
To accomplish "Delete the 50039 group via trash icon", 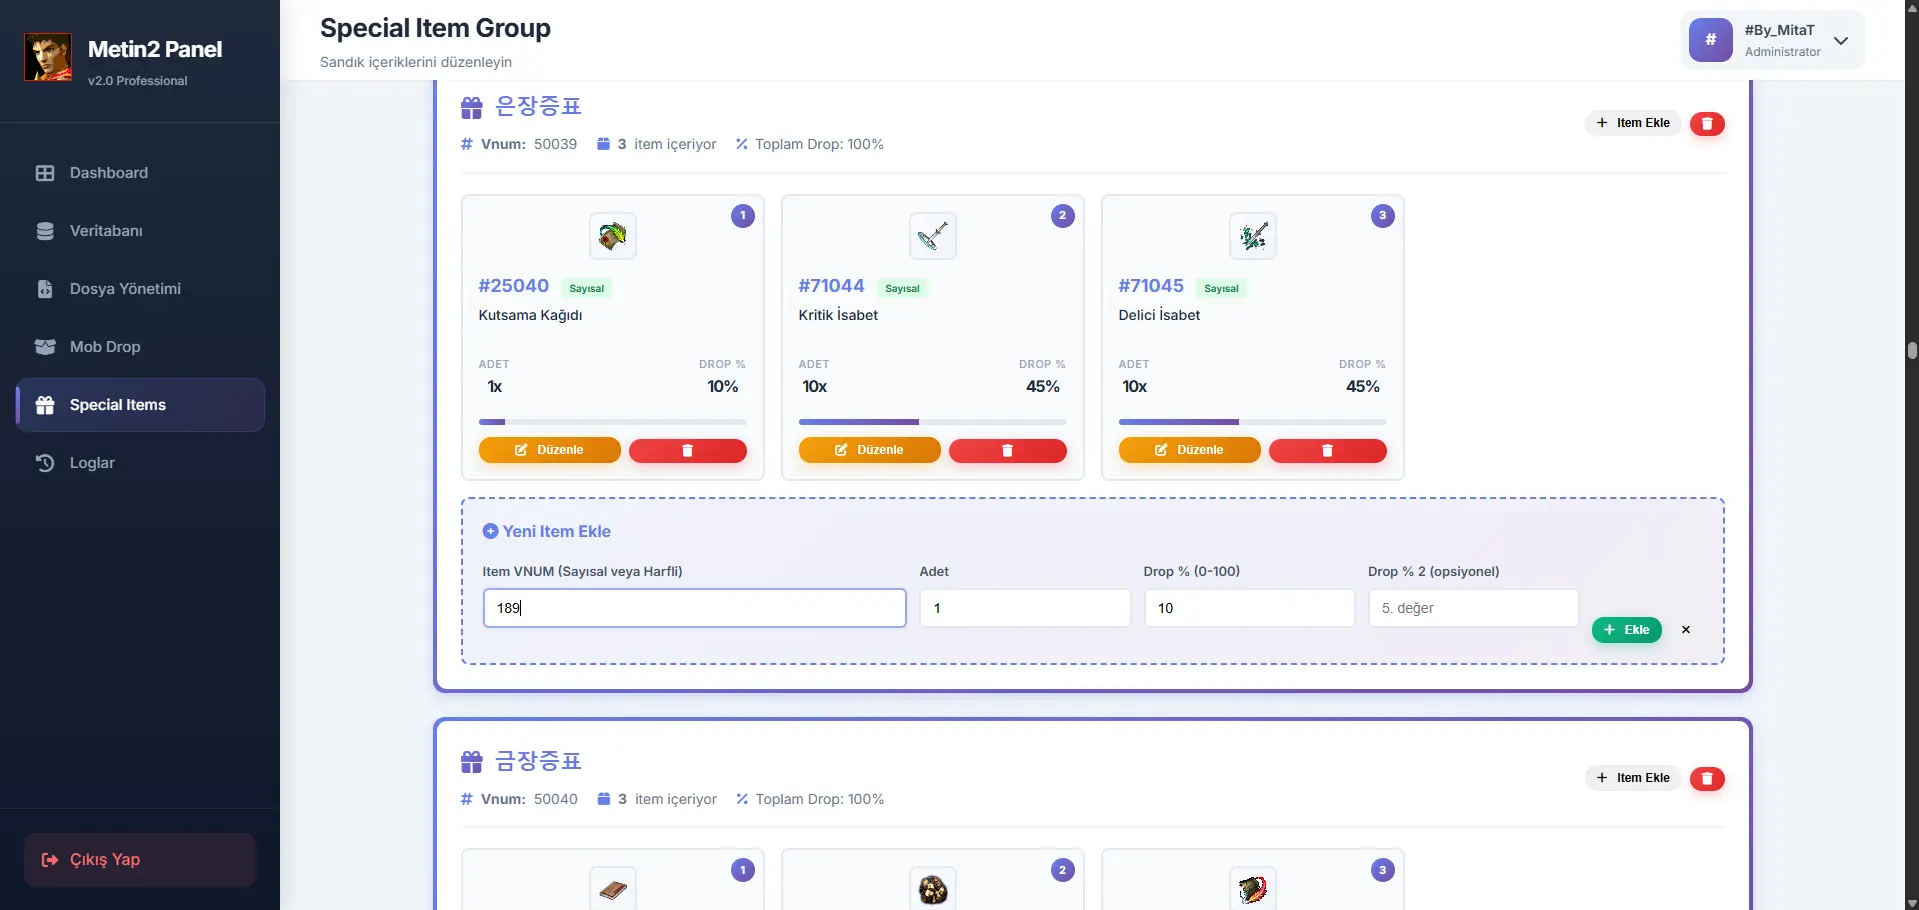I will [1707, 124].
